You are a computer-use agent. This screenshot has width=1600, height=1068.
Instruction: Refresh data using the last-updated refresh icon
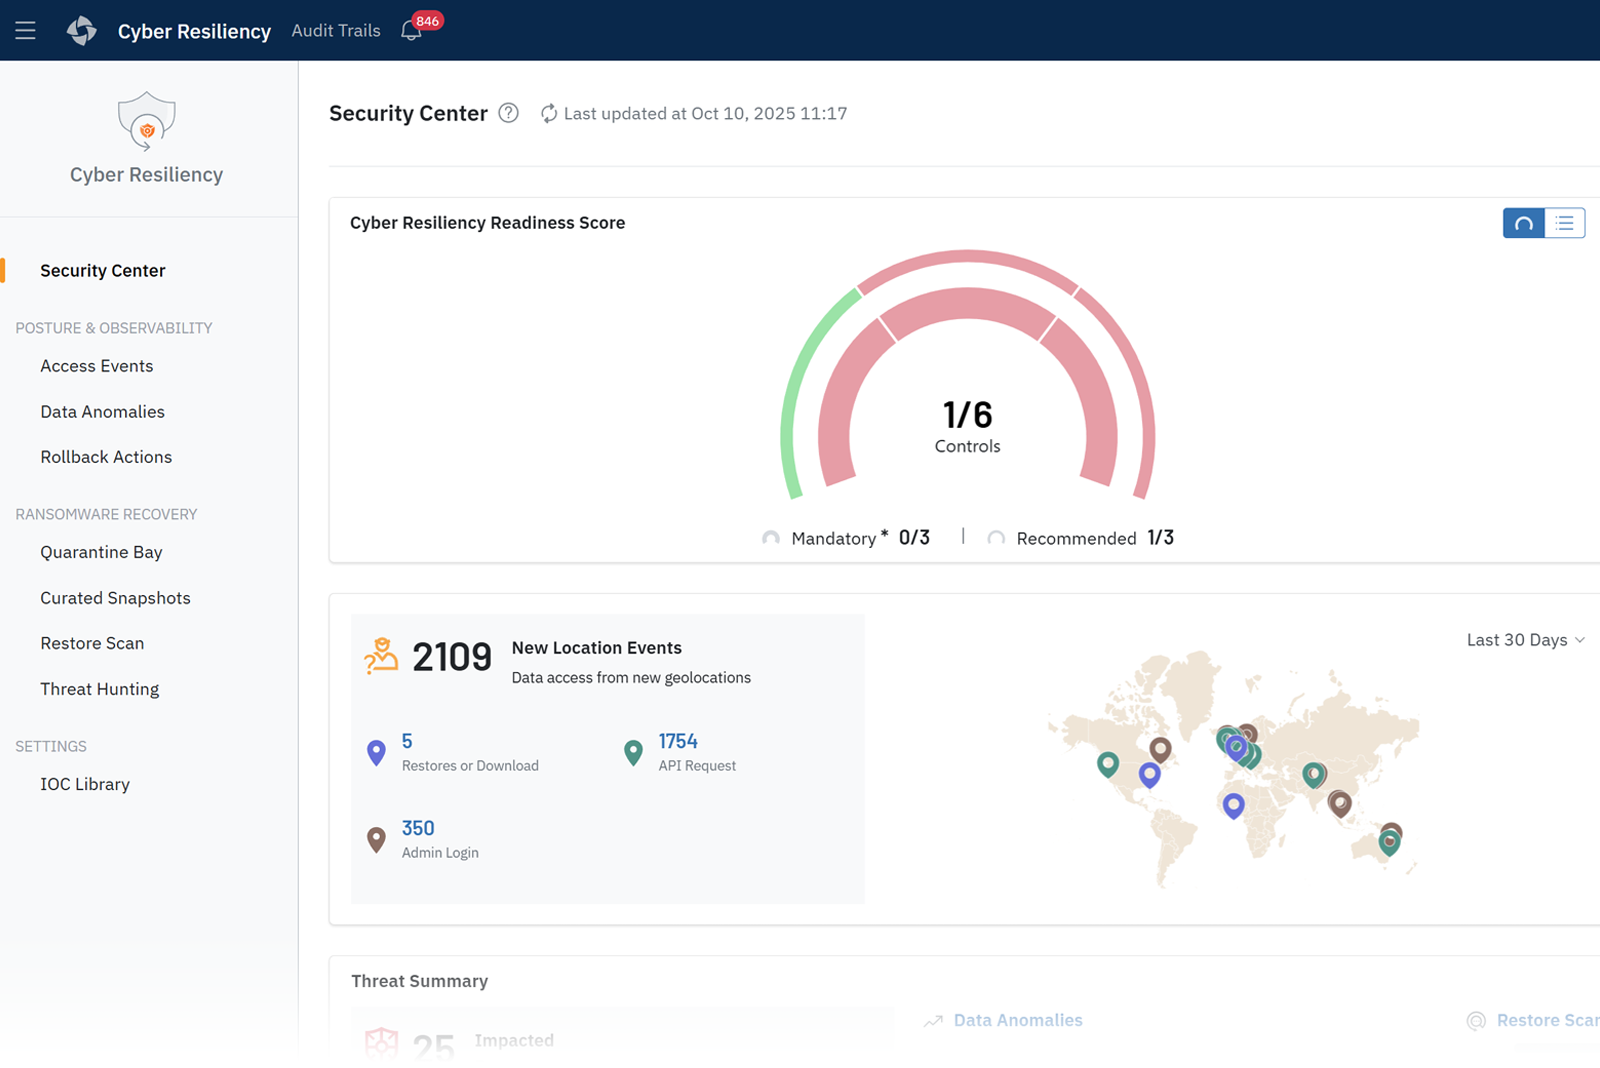click(548, 113)
